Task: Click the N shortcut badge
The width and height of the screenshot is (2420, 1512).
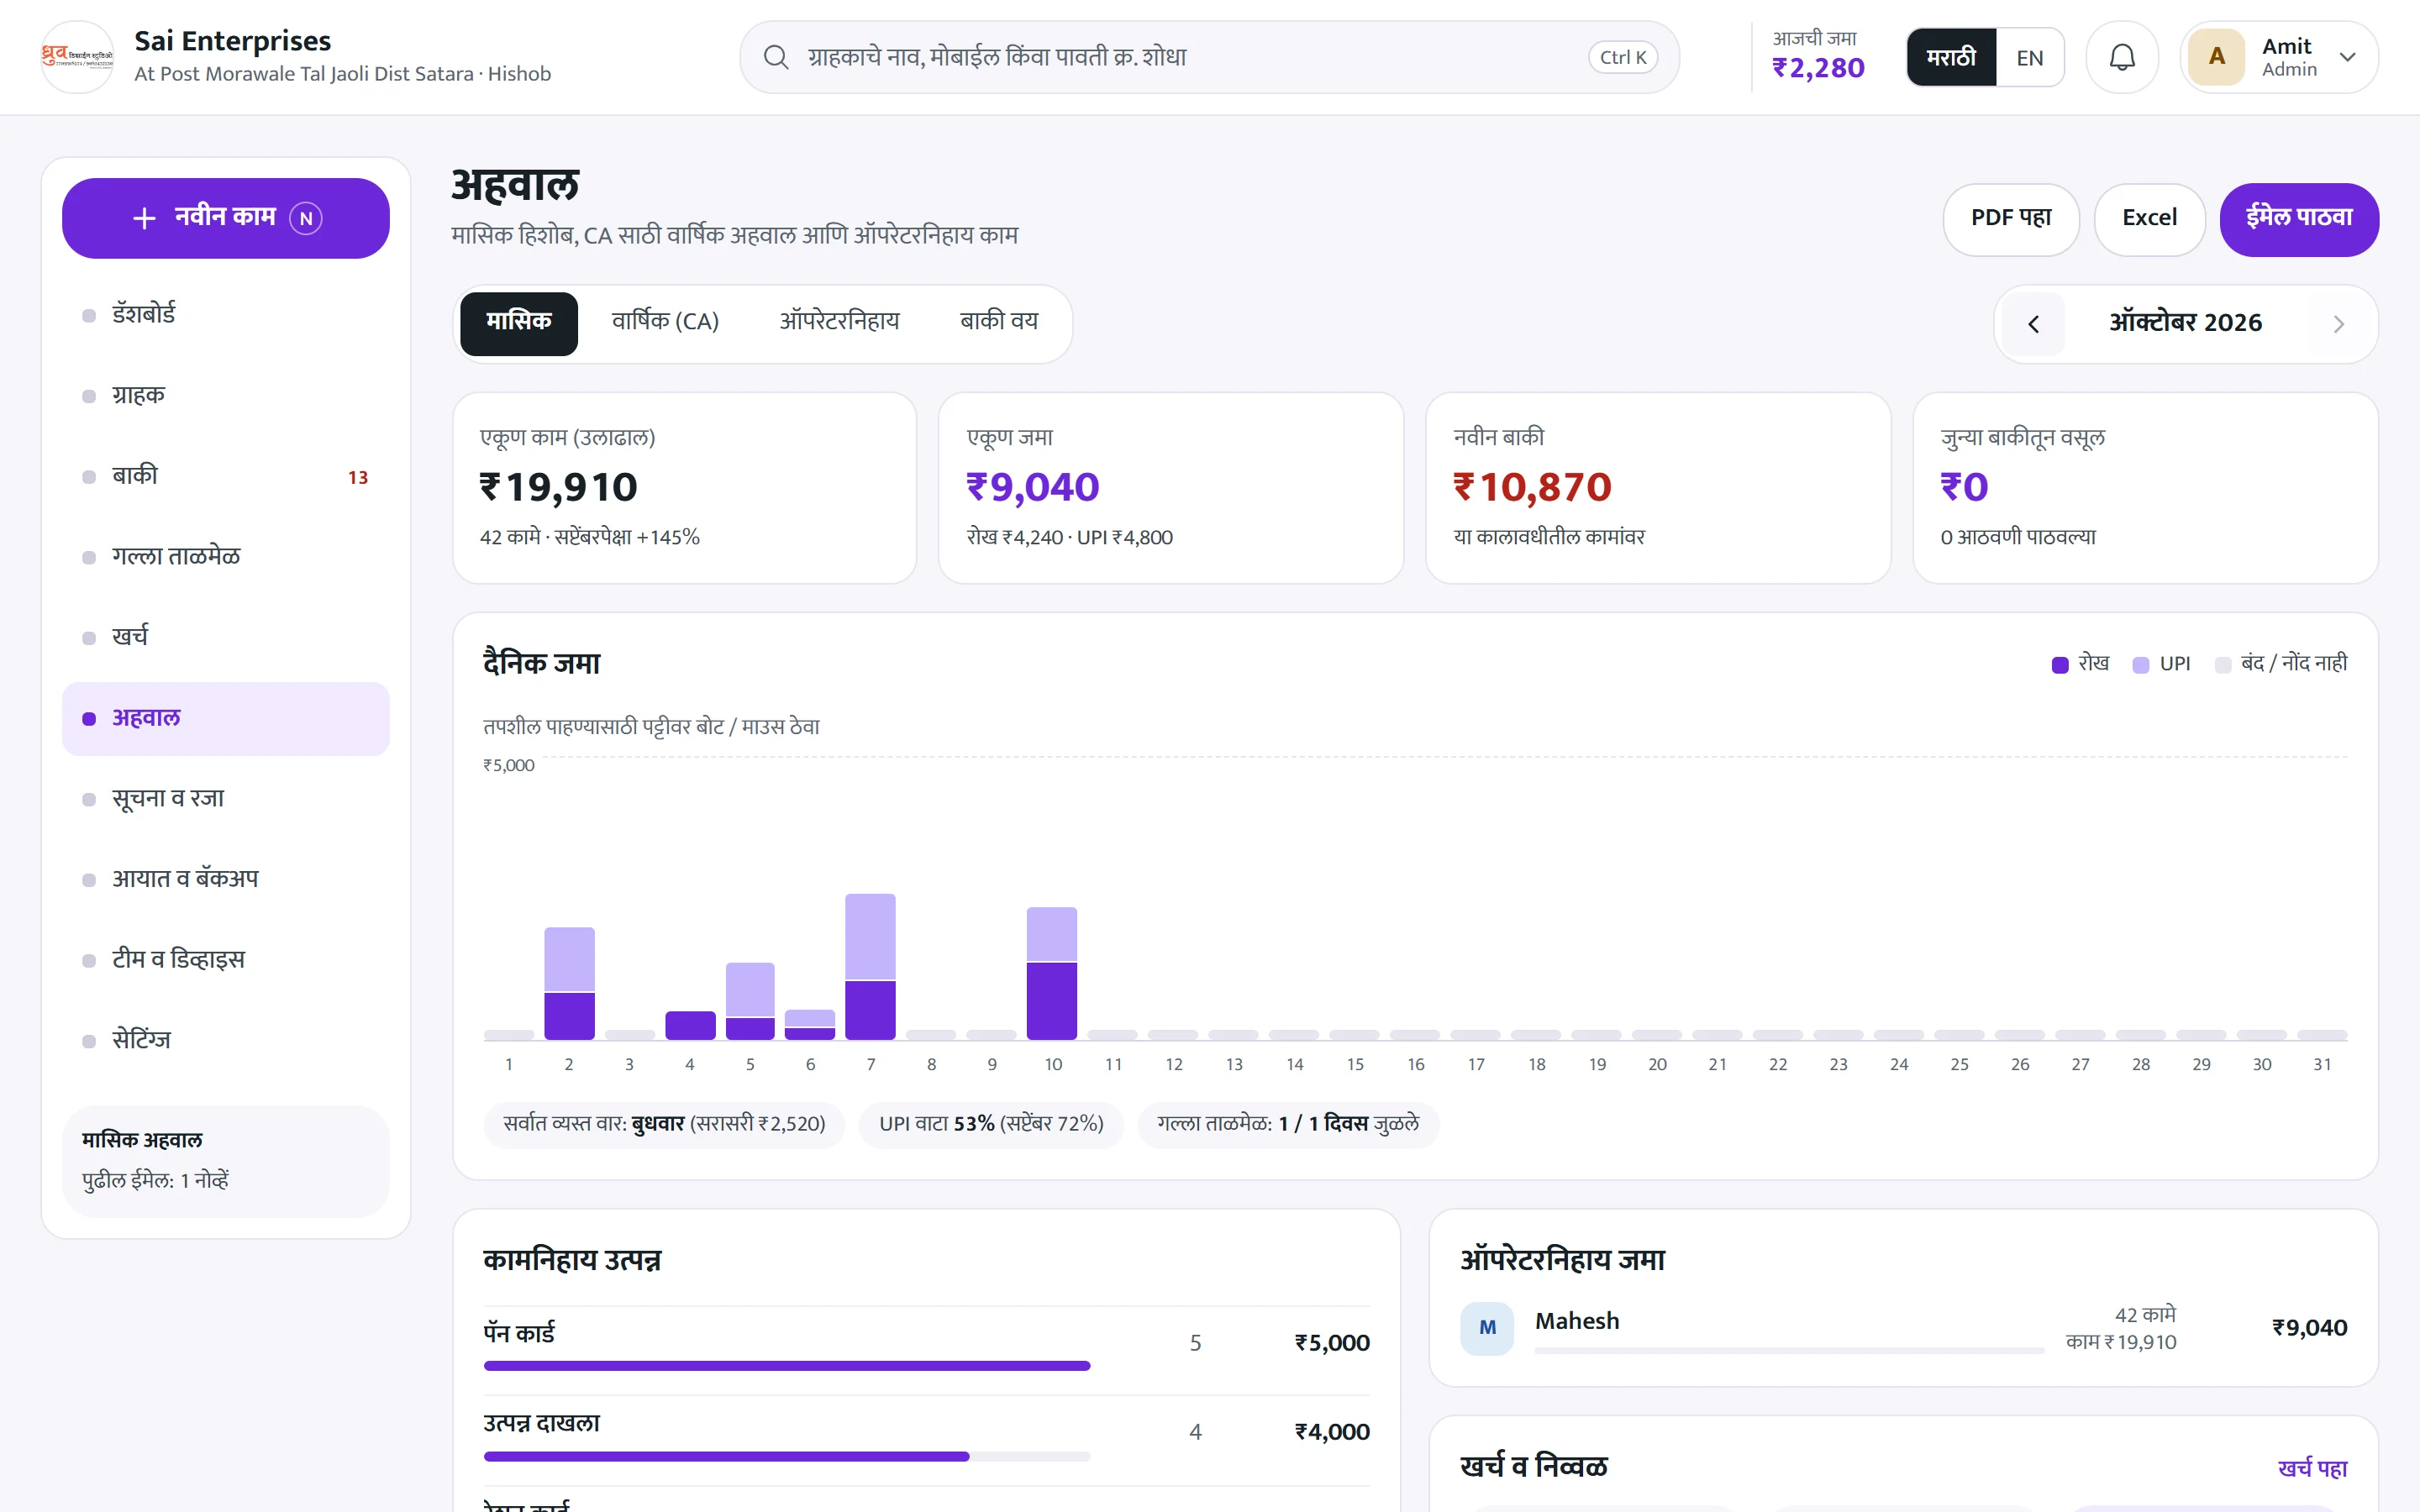Action: pos(306,218)
